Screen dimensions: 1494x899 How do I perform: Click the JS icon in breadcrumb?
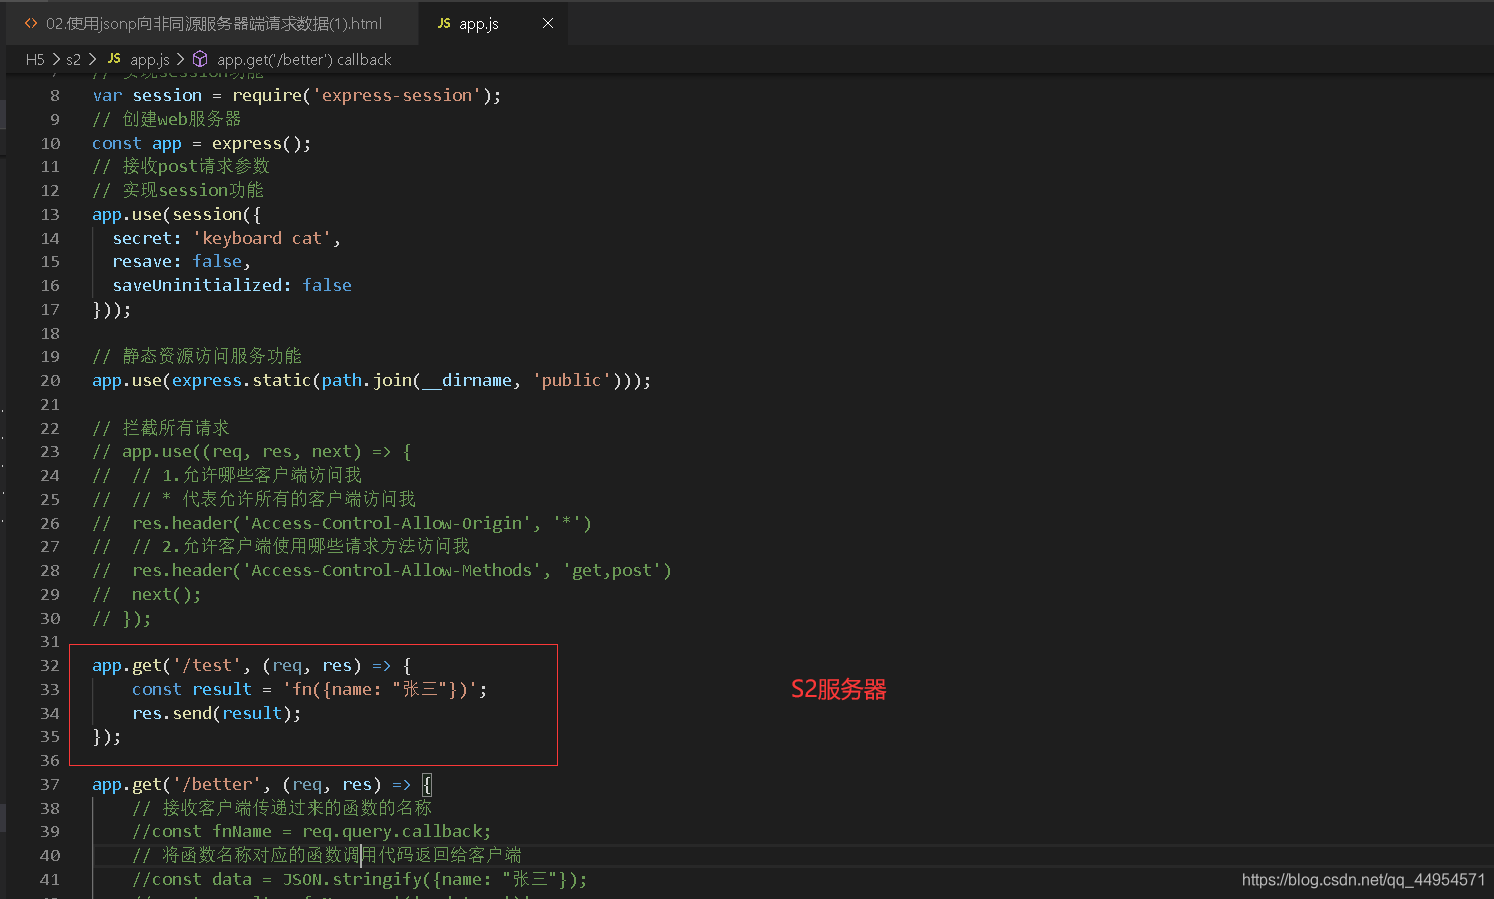(114, 59)
